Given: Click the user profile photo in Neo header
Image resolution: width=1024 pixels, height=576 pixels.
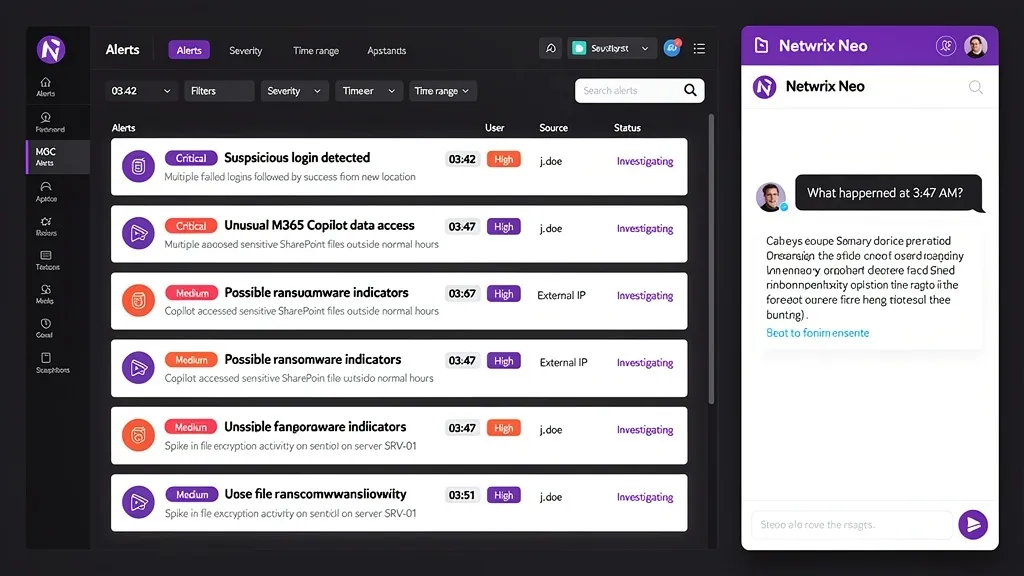Looking at the screenshot, I should point(976,46).
